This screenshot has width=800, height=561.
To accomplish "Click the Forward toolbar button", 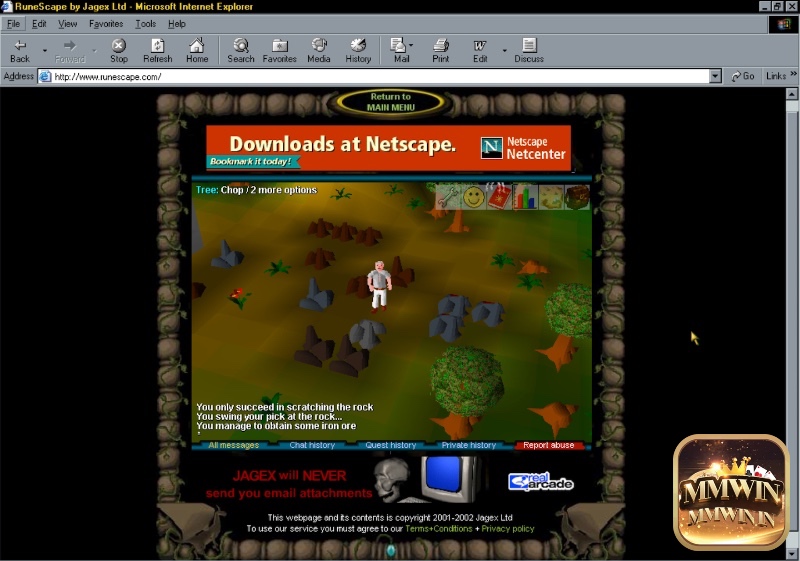I will 70,51.
